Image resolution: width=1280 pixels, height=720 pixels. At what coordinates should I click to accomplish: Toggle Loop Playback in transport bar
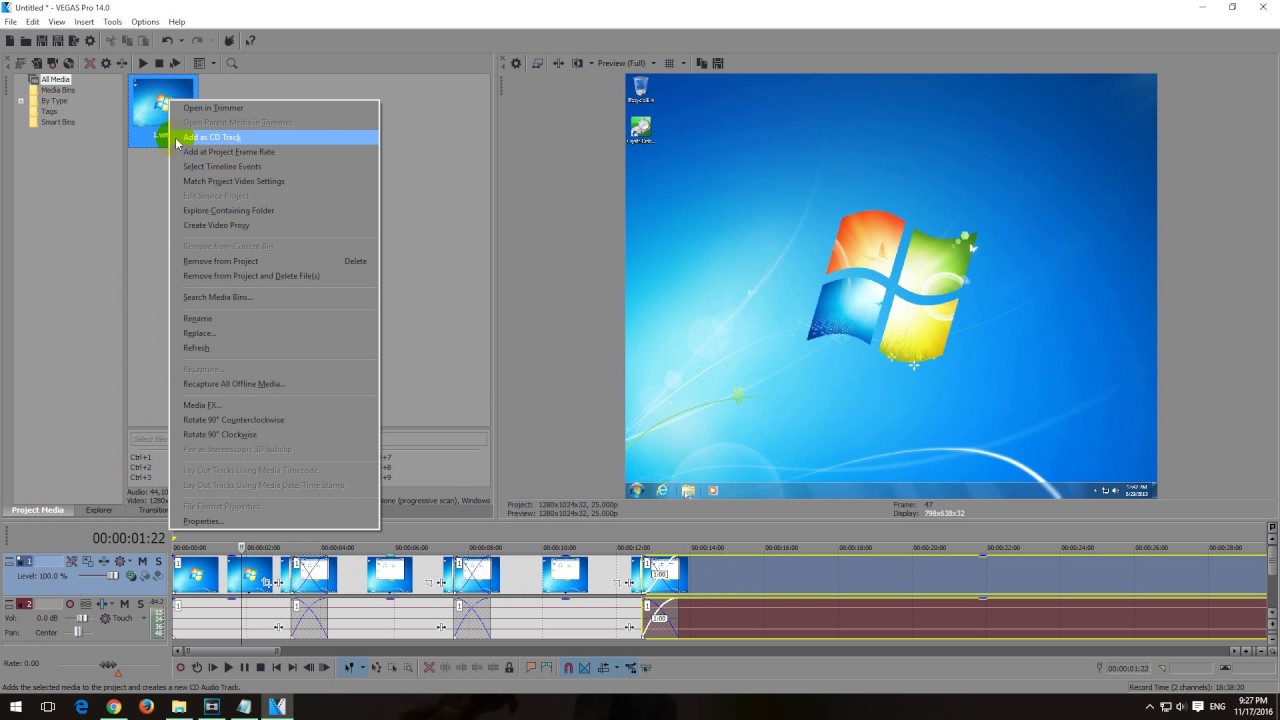point(197,667)
